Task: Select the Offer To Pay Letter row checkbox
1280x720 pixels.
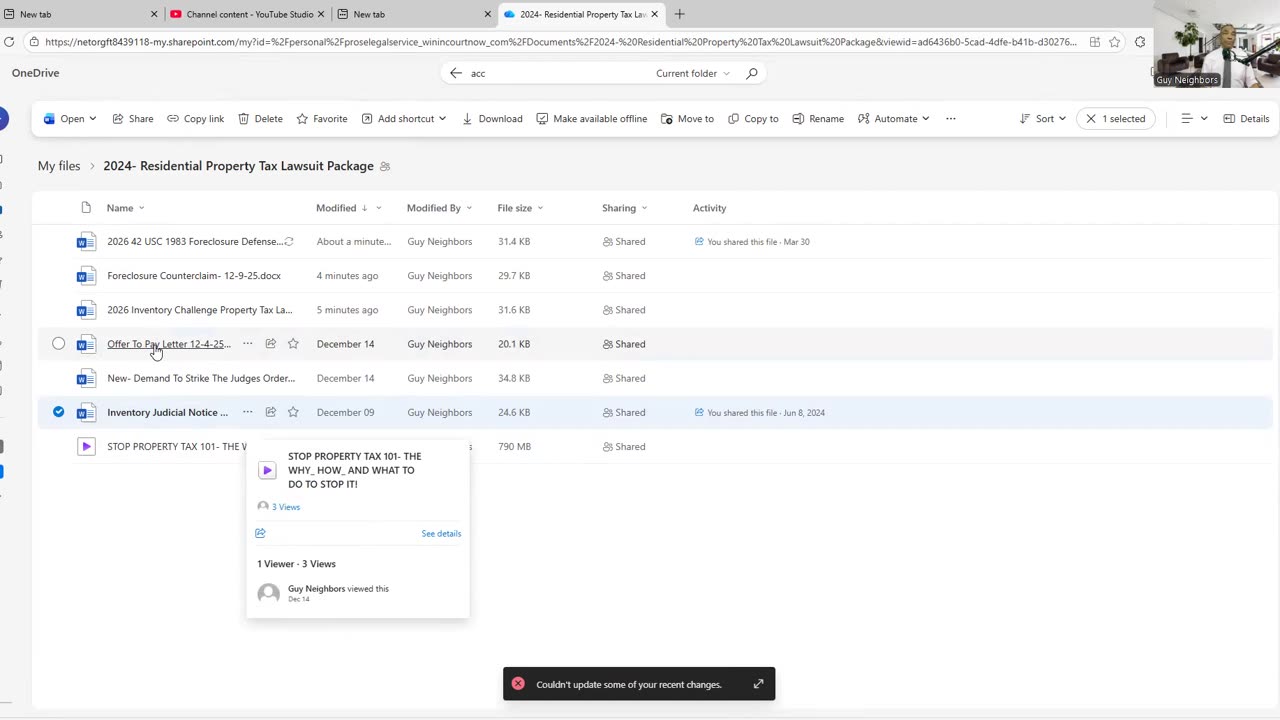Action: tap(58, 344)
